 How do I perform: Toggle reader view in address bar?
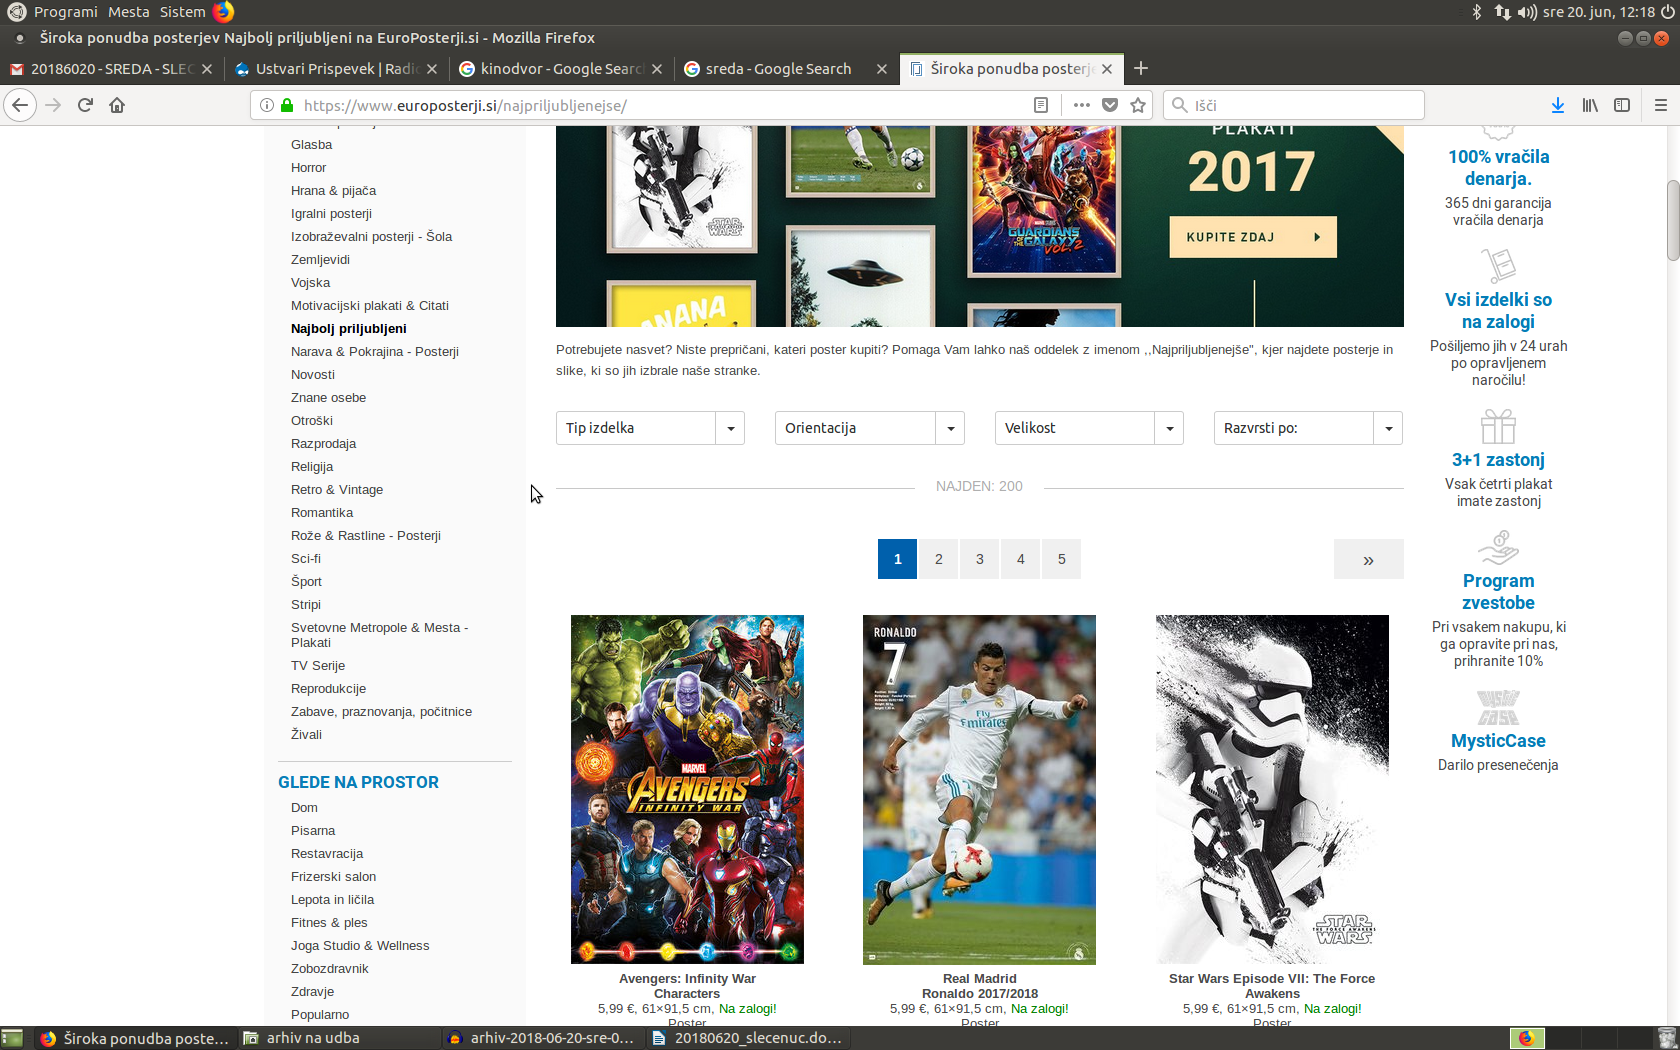pos(1041,105)
